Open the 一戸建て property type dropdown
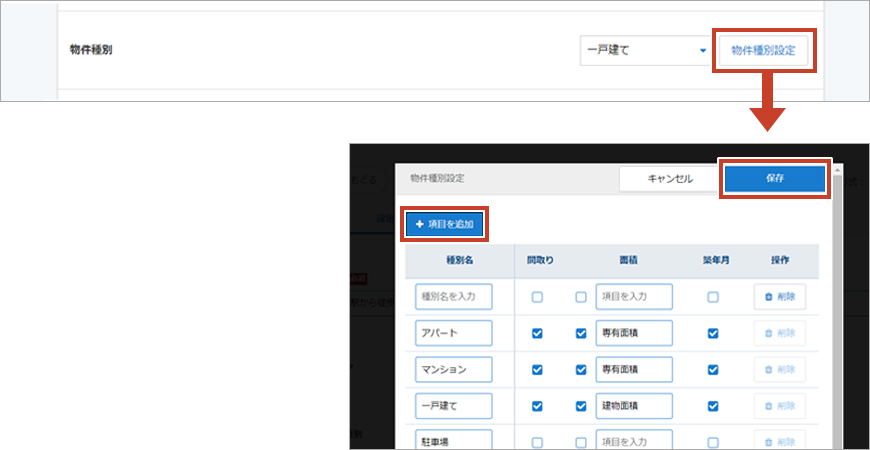Image resolution: width=870 pixels, height=450 pixels. (x=645, y=51)
